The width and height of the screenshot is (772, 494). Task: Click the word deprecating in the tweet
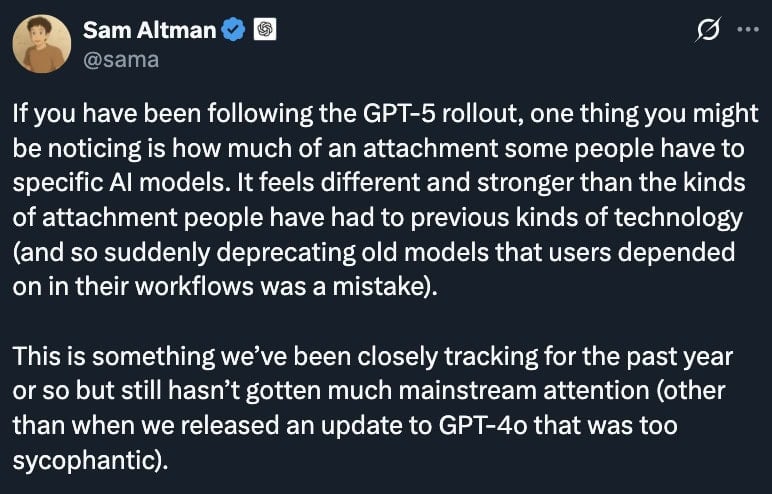pos(286,253)
